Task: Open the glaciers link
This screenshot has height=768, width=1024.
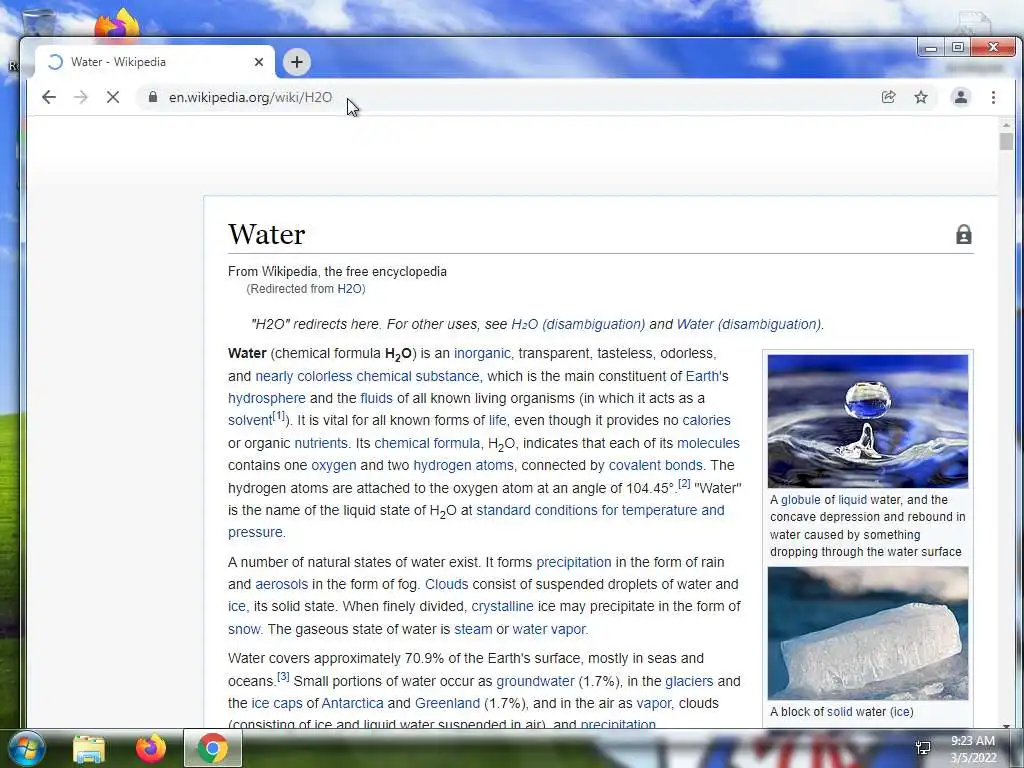Action: (x=689, y=682)
